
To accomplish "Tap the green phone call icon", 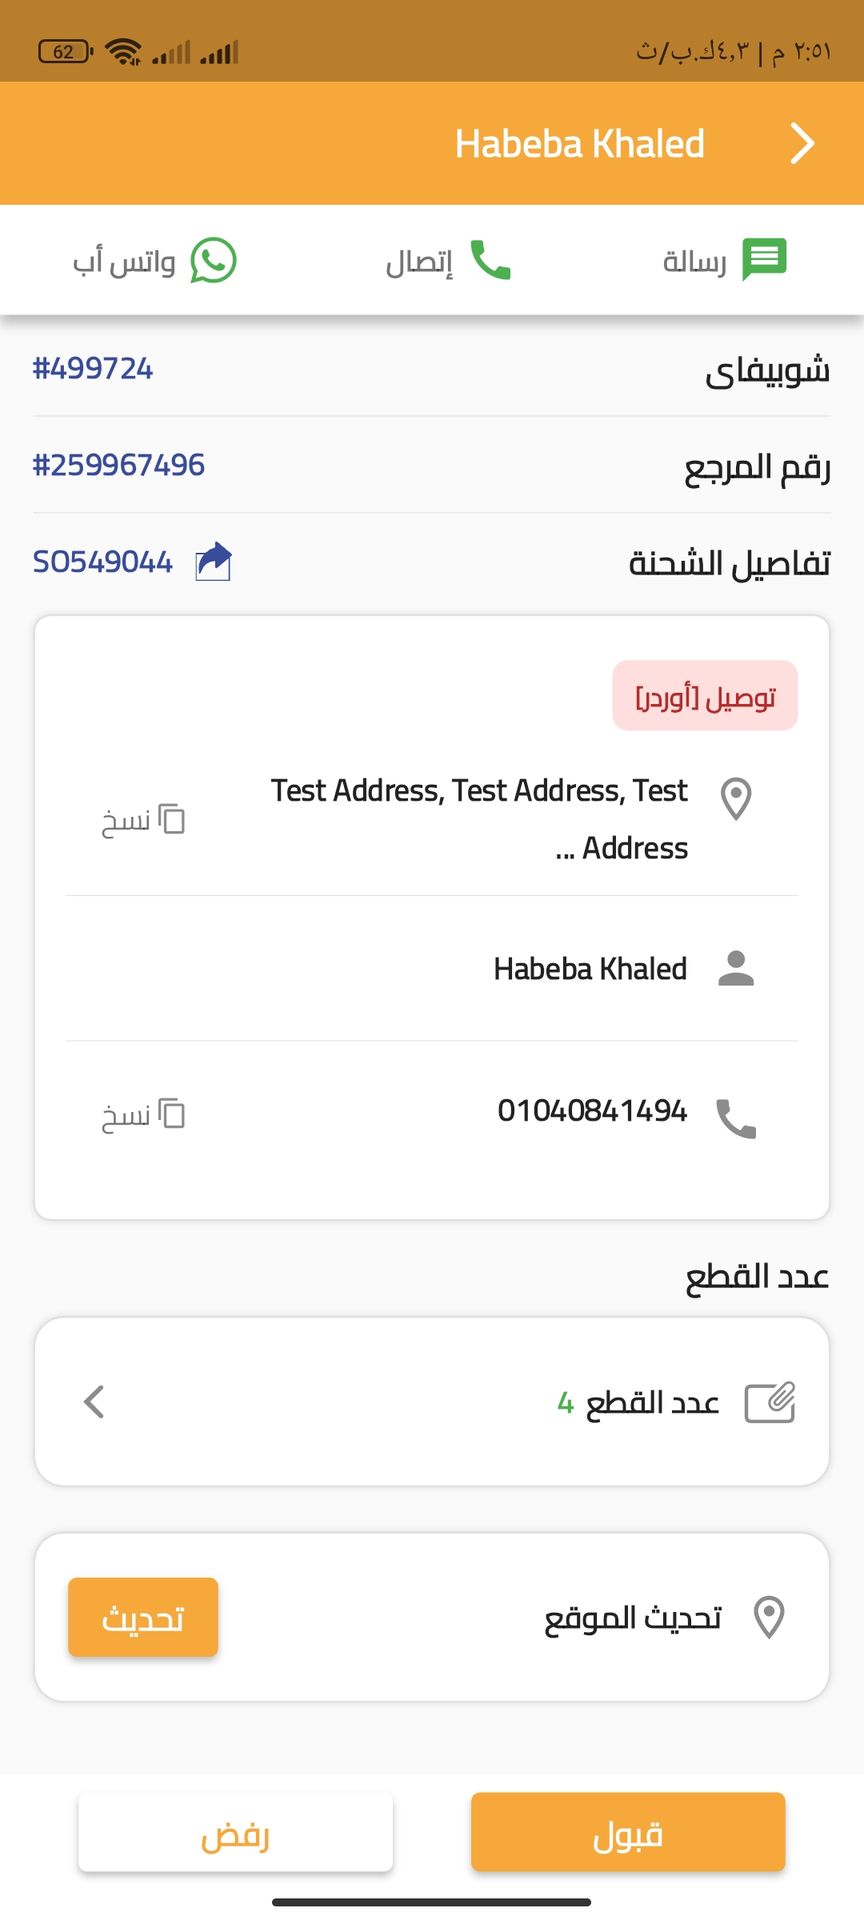I will tap(490, 261).
